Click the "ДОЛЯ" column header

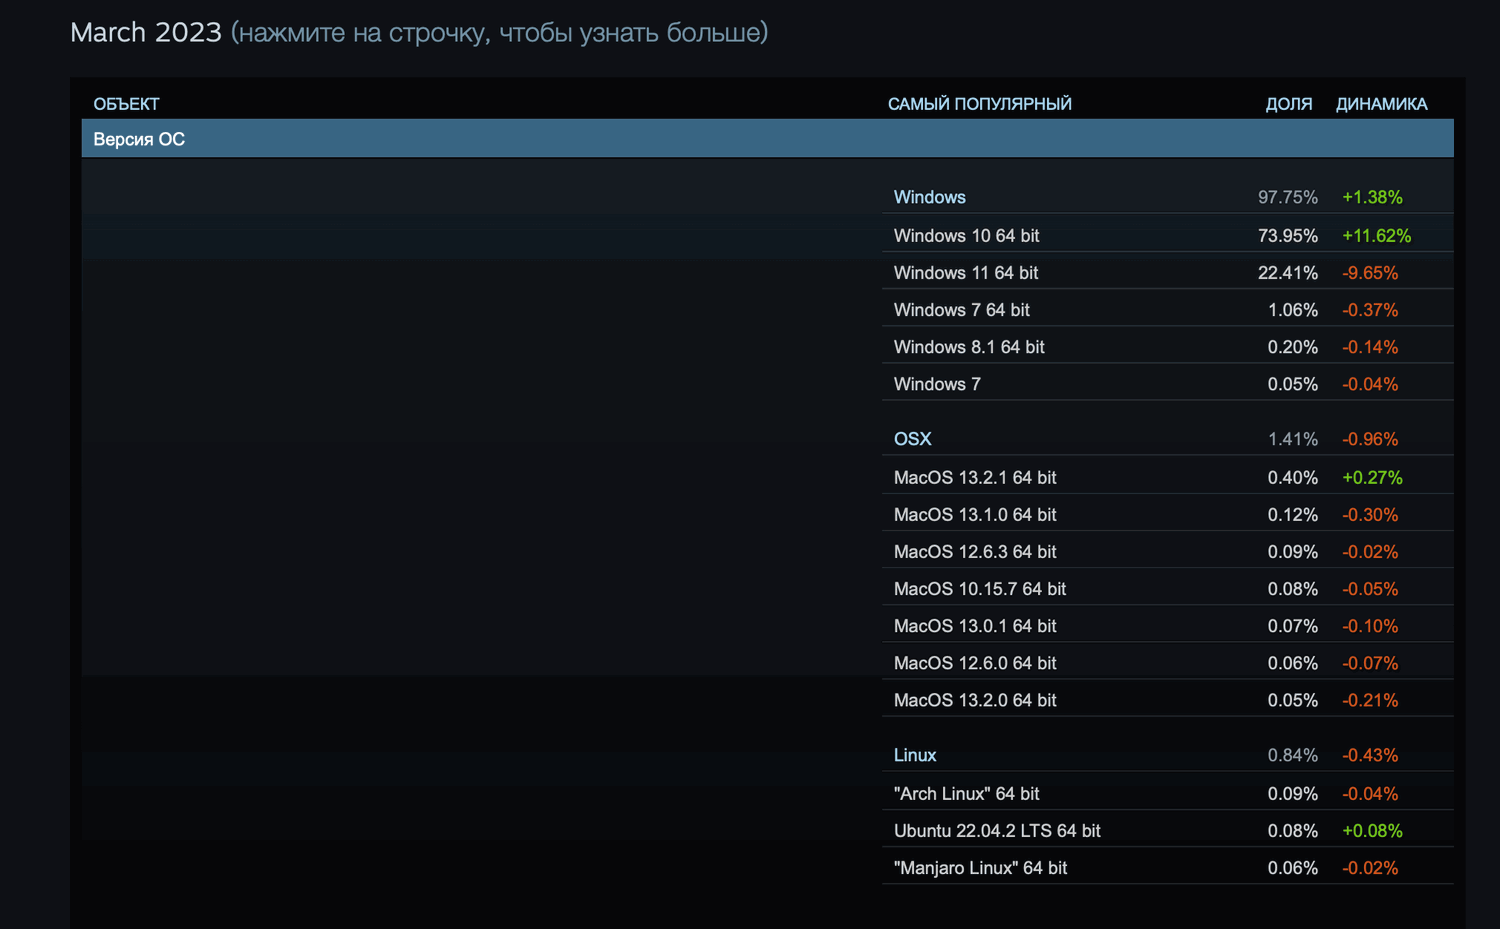pos(1289,104)
